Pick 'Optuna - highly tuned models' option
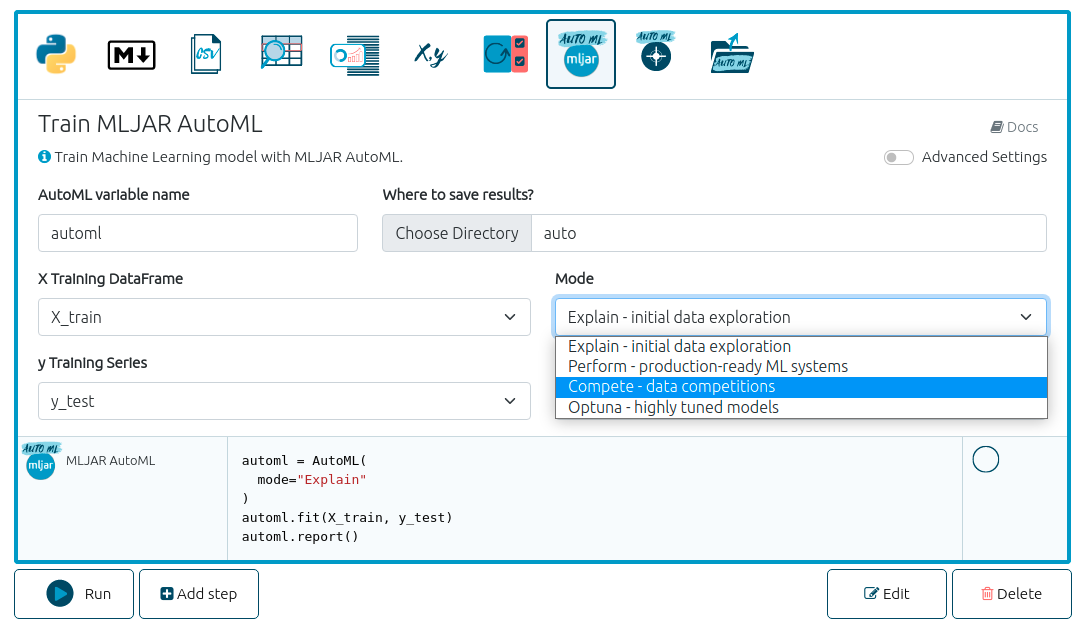1084x631 pixels. pos(801,408)
